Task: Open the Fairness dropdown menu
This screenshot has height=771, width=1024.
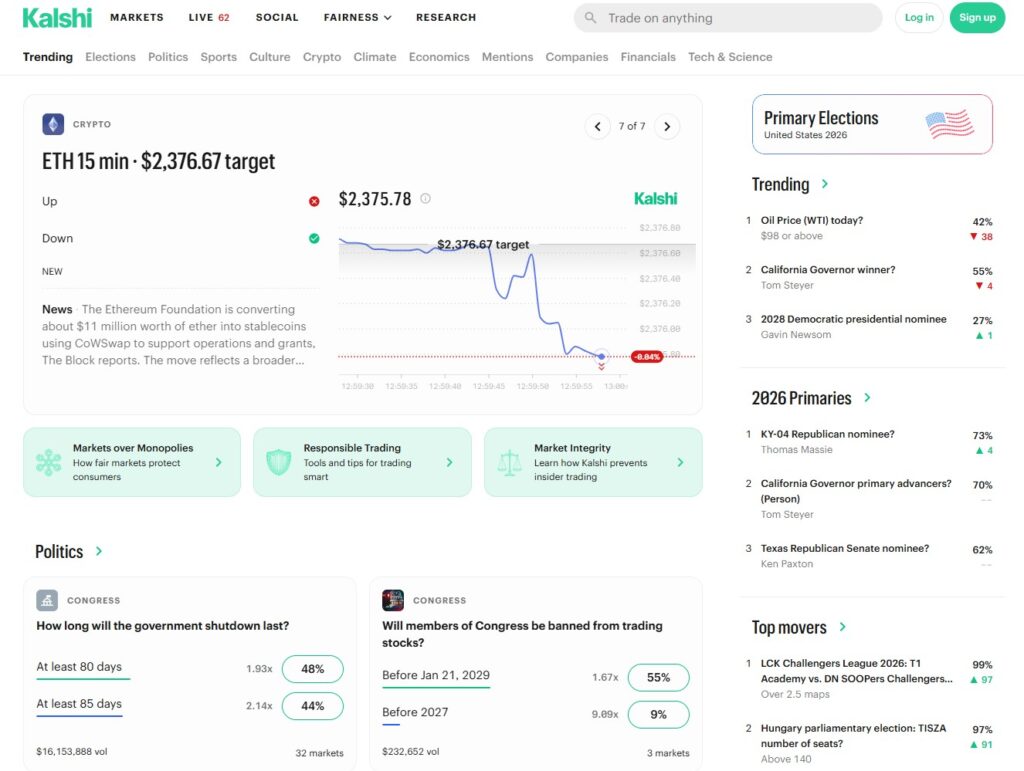Action: click(357, 18)
